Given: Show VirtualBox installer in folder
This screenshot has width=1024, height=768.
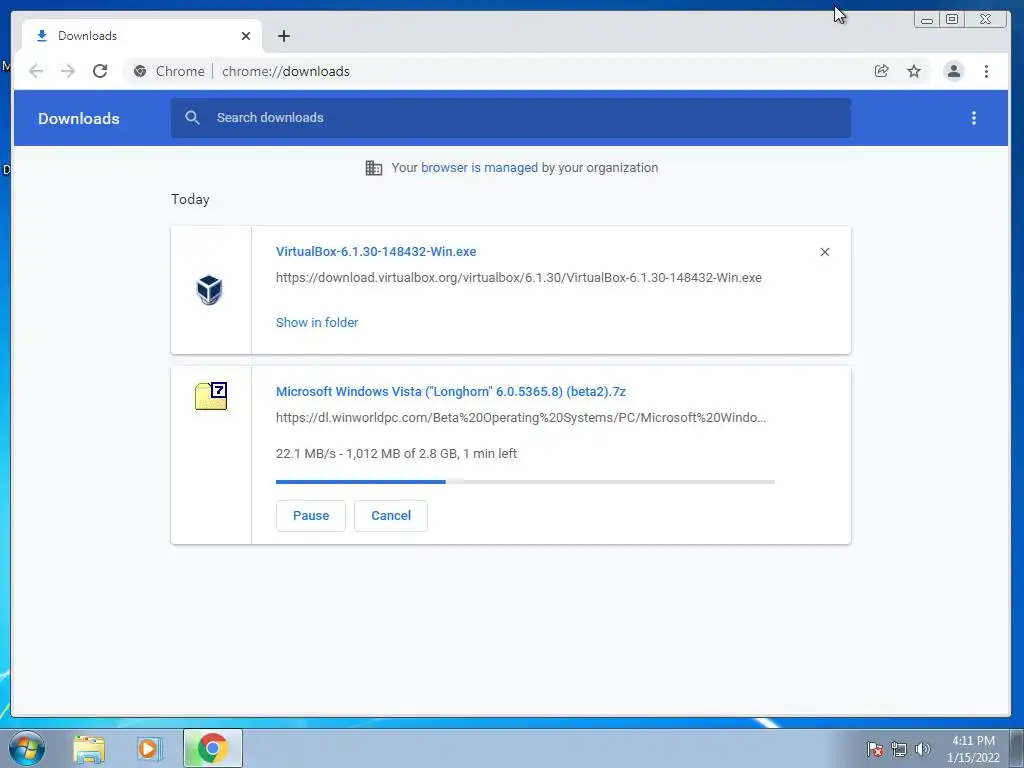Looking at the screenshot, I should coord(317,323).
